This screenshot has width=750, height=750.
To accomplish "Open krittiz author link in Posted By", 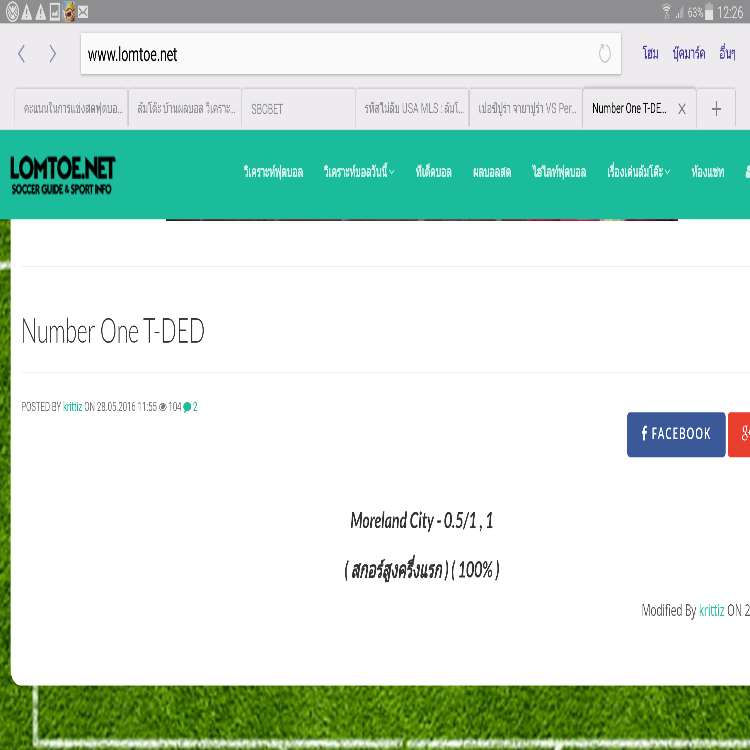I will tap(72, 407).
